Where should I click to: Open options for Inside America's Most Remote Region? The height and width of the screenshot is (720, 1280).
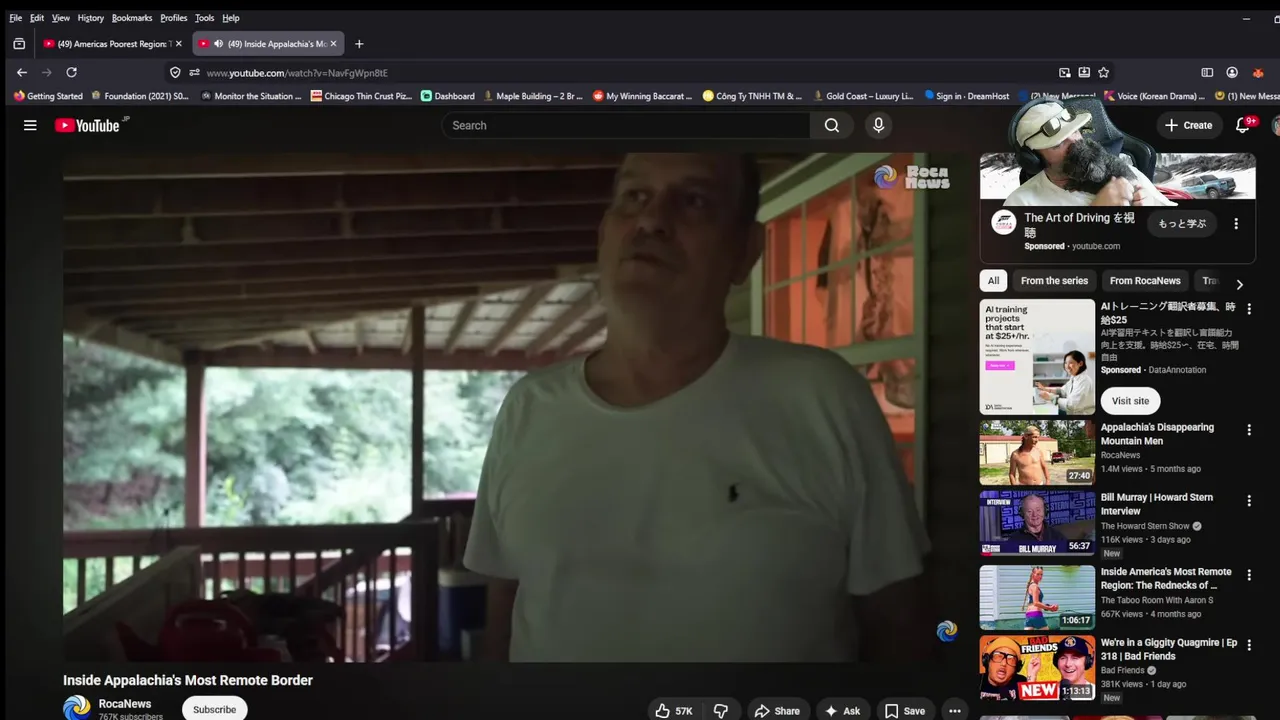click(1248, 575)
